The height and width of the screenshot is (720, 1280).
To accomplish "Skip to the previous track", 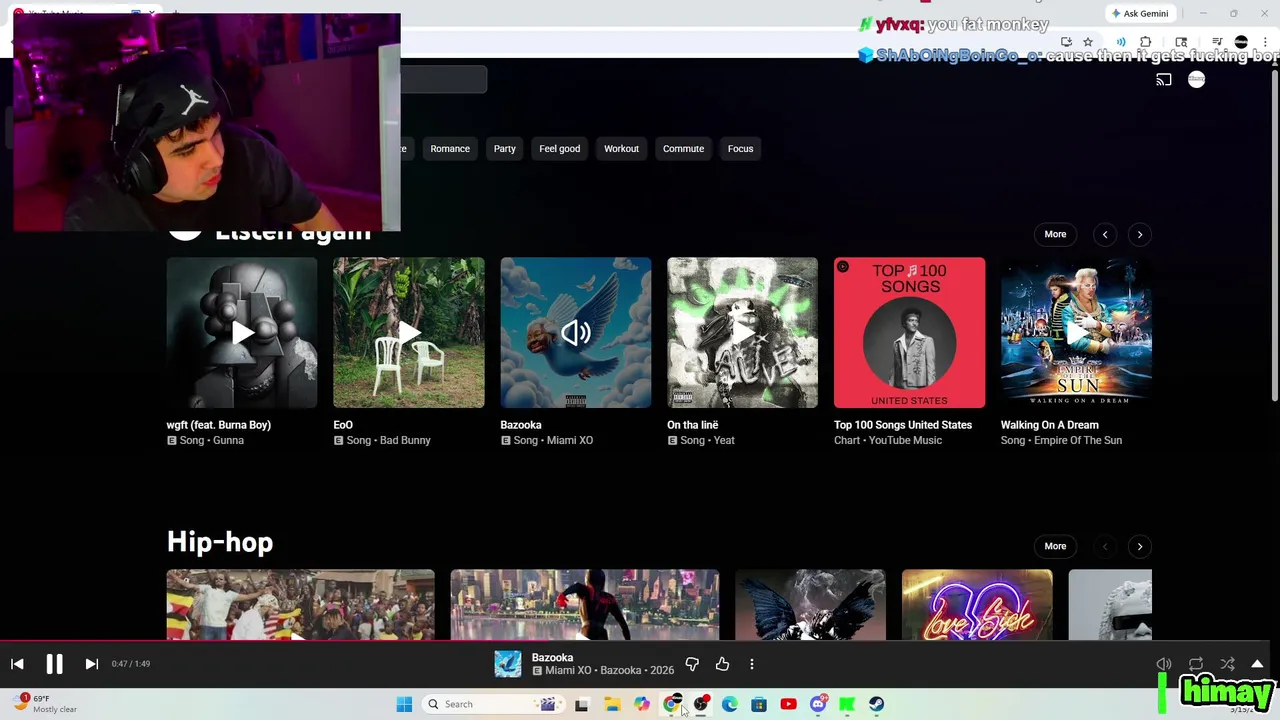I will click(x=17, y=664).
